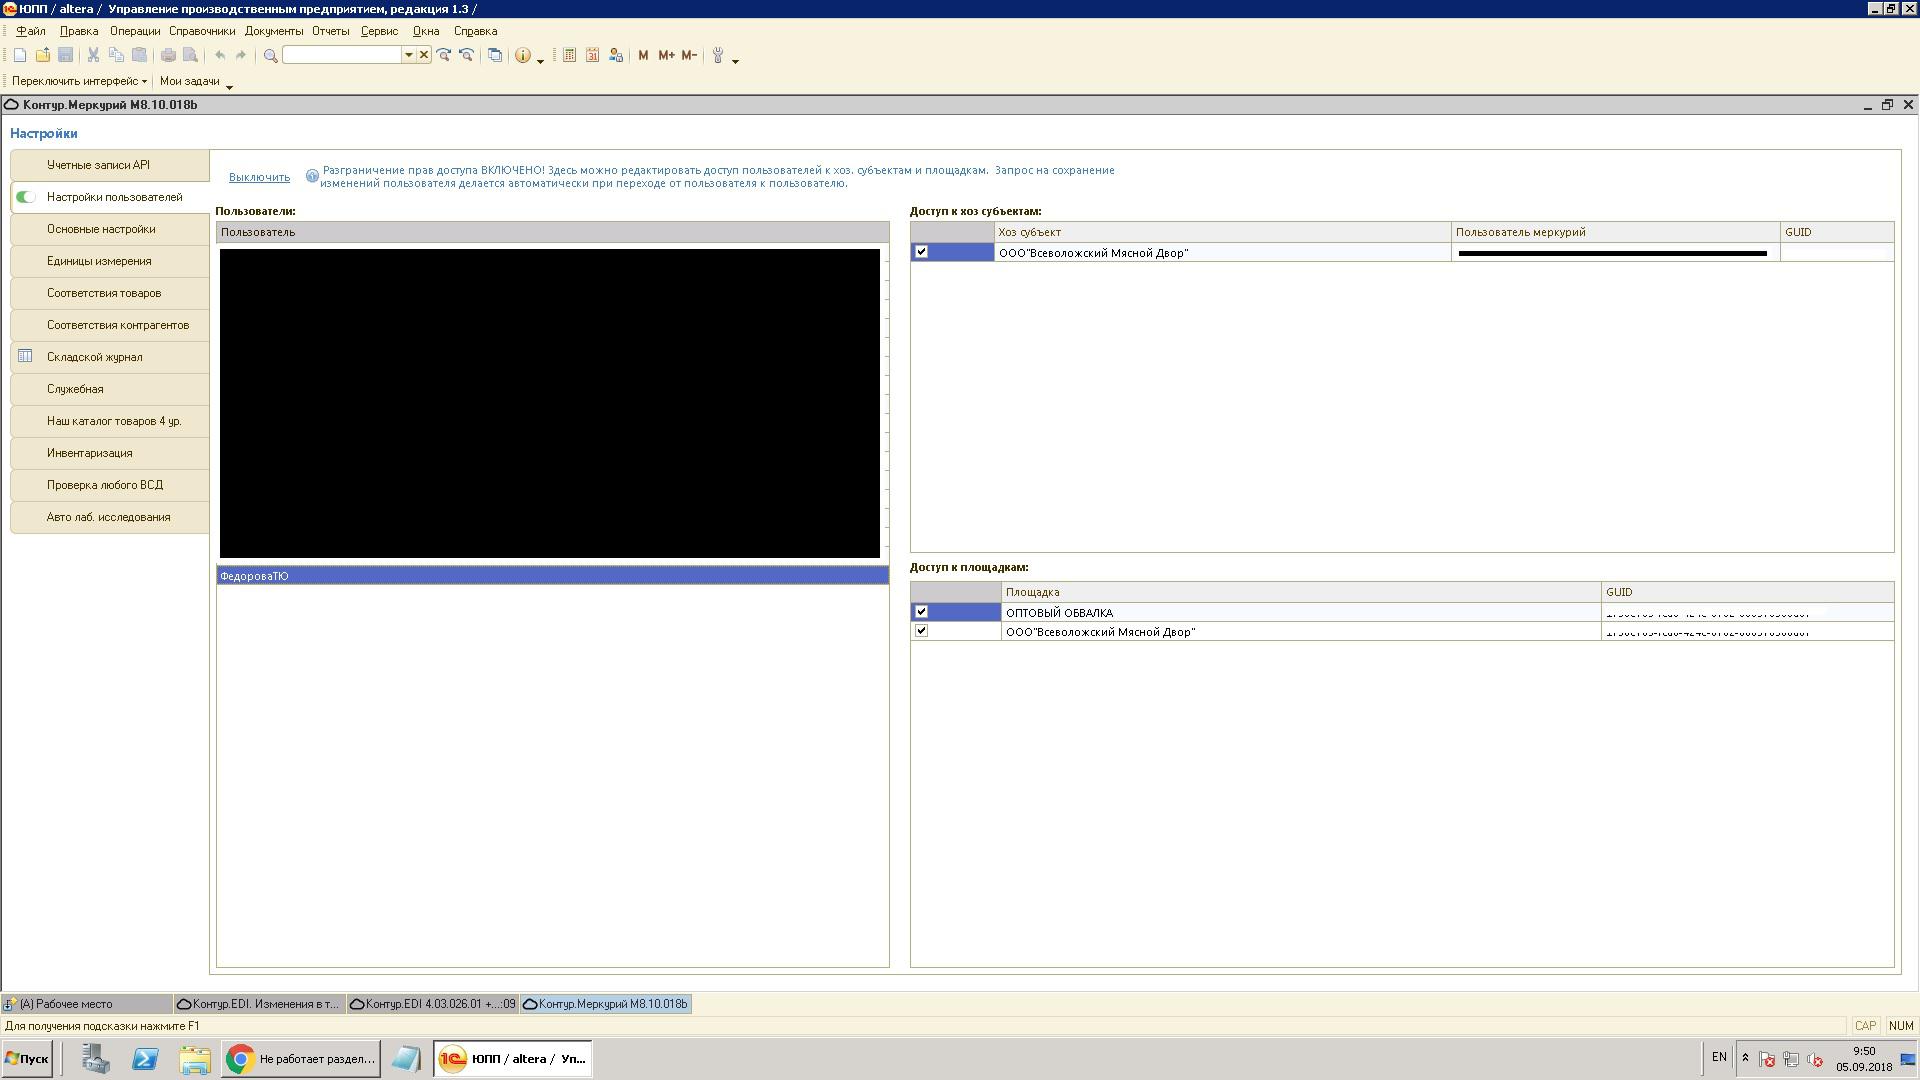Screen dimensions: 1920x1080
Task: Click the Мои задачи button
Action: point(190,81)
